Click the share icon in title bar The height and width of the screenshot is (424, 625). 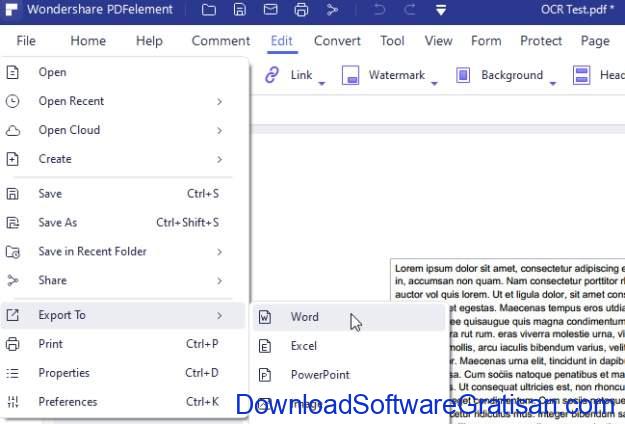point(332,10)
